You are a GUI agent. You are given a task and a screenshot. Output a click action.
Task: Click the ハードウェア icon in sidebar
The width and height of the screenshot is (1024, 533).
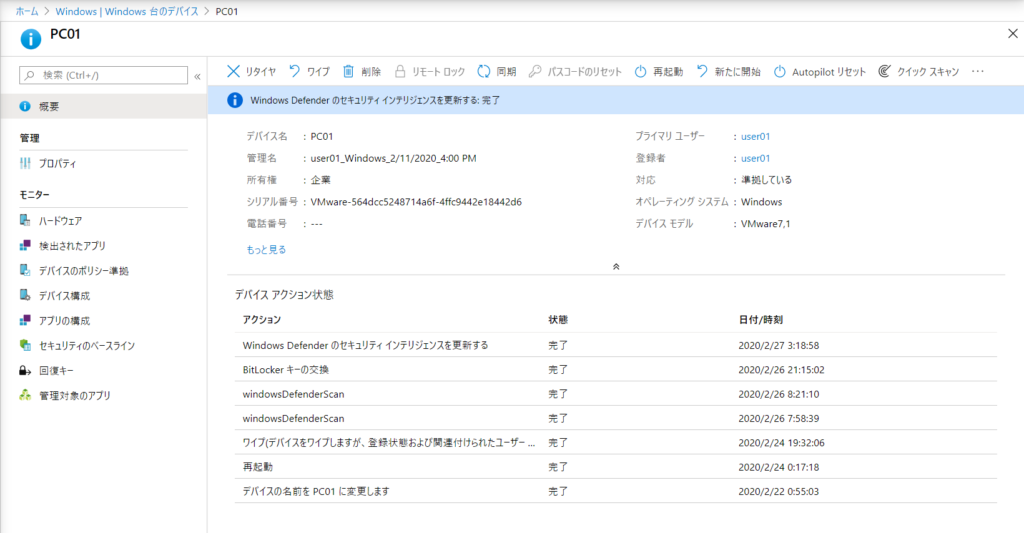pos(25,220)
